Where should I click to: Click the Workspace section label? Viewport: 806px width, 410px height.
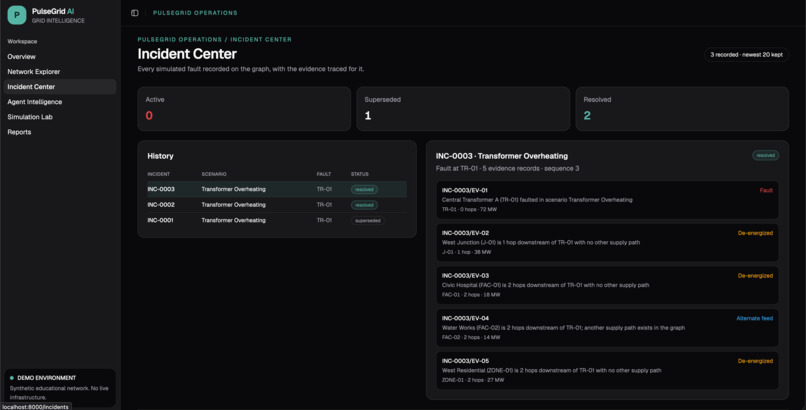tap(22, 41)
